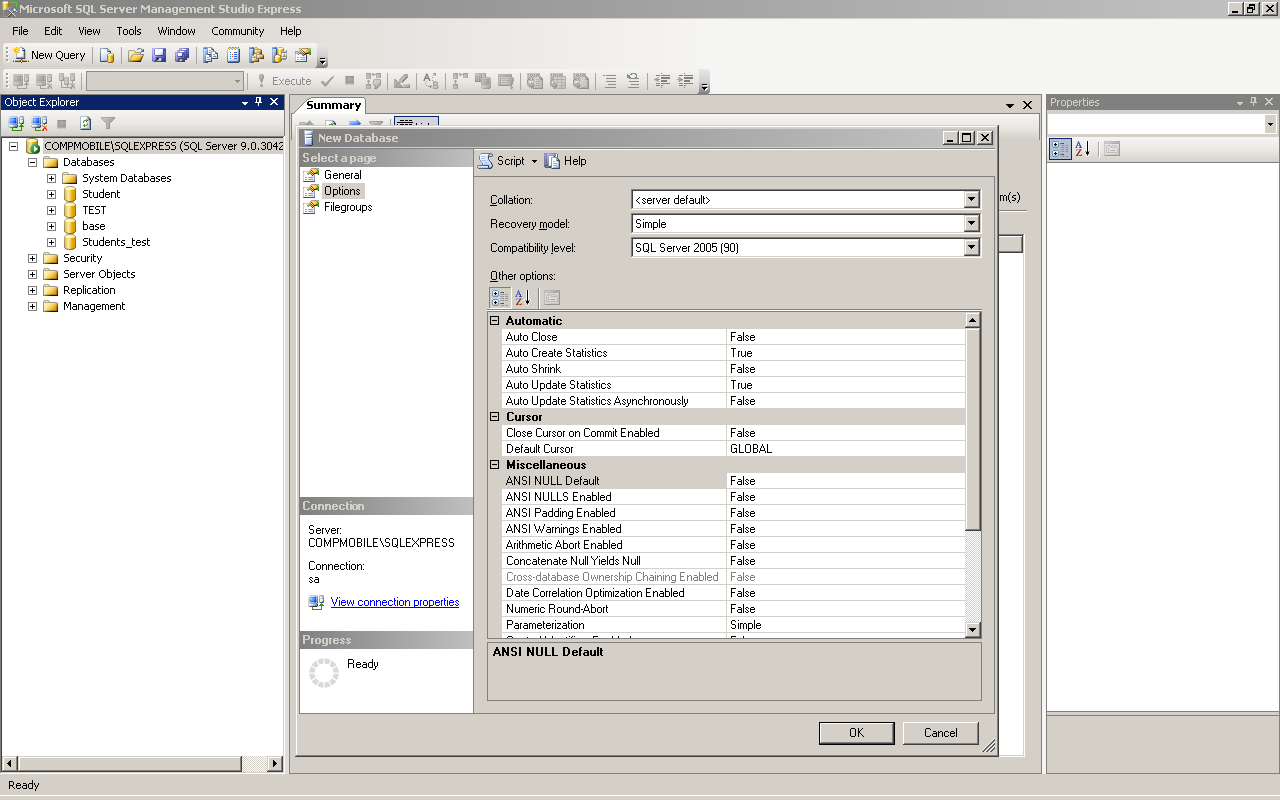Click the Save All icon
The image size is (1280, 800).
182,55
